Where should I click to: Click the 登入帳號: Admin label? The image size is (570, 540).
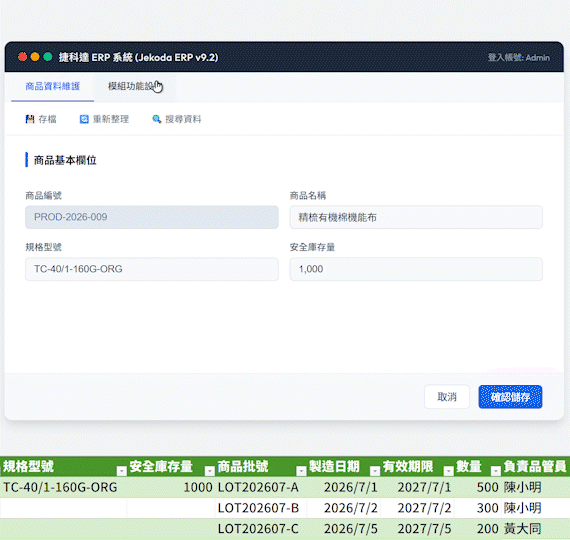click(x=519, y=57)
